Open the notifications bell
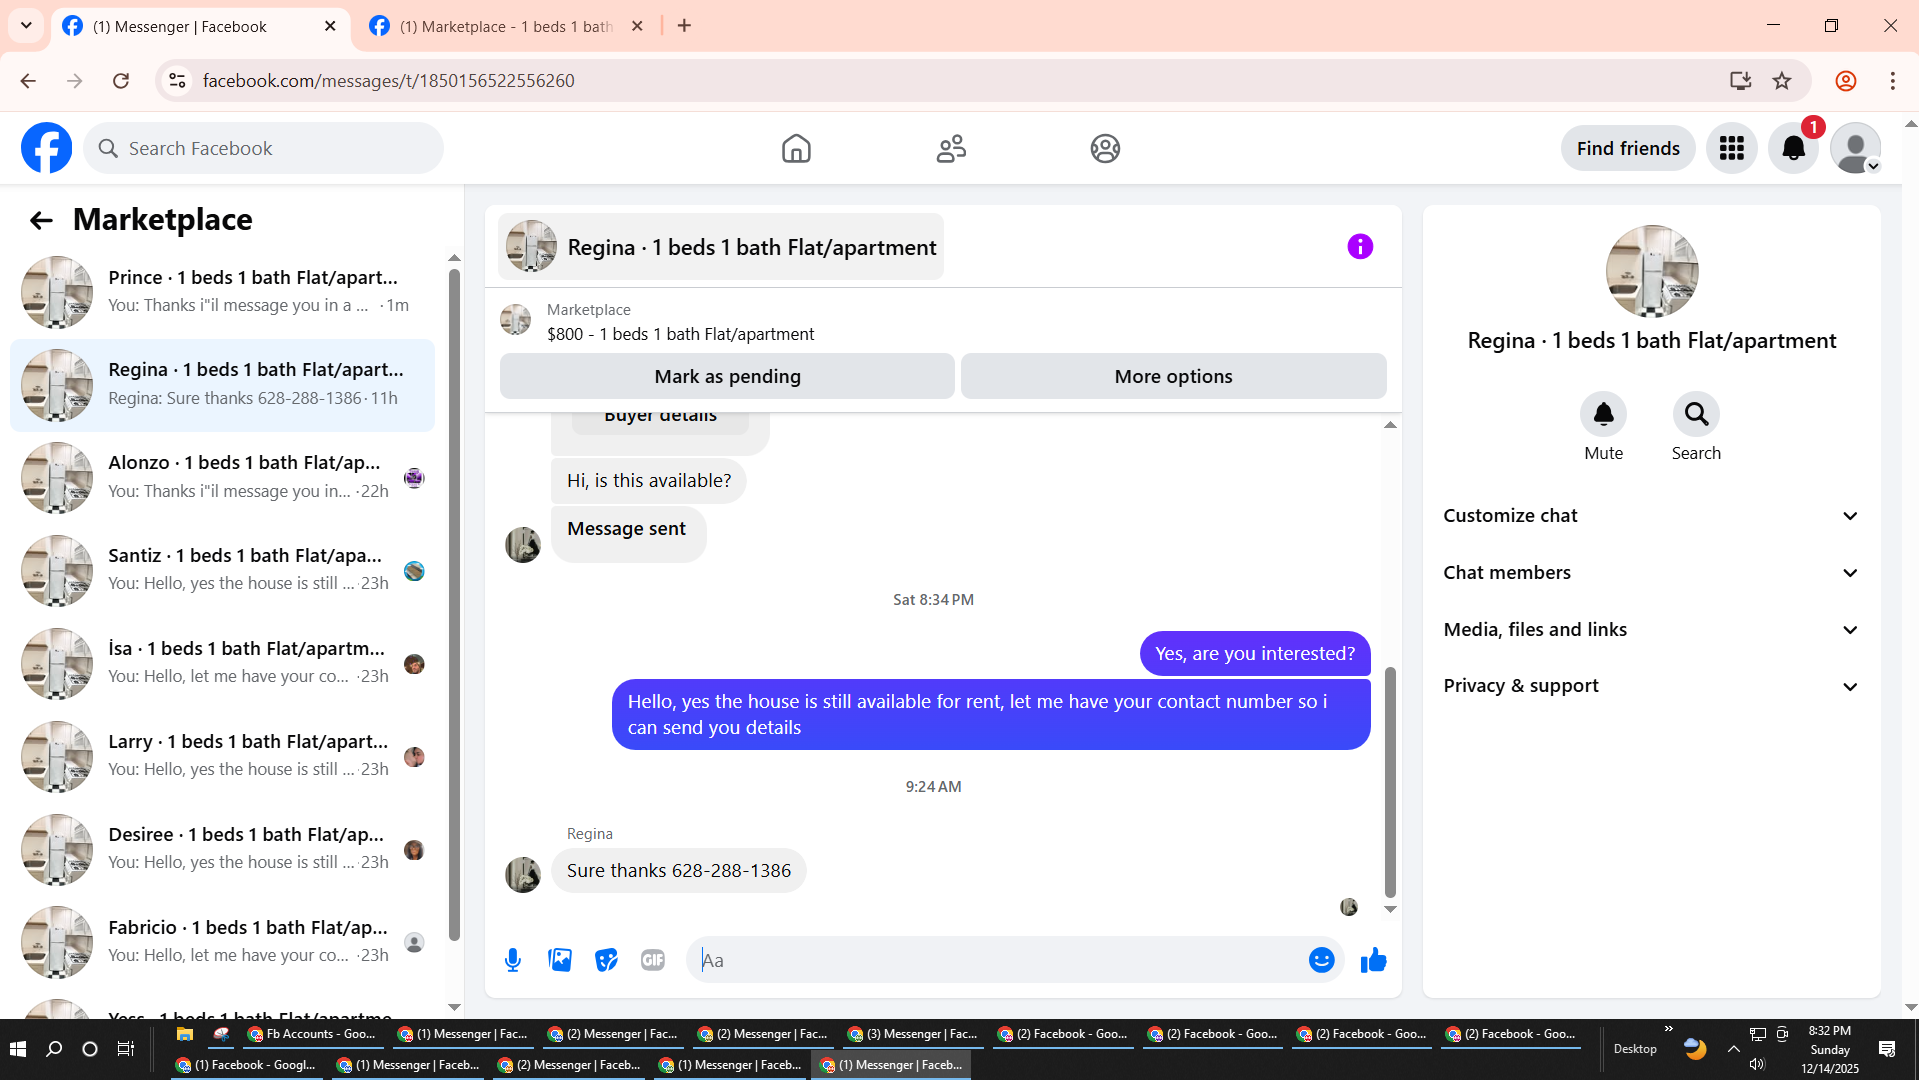The width and height of the screenshot is (1919, 1080). coord(1794,148)
